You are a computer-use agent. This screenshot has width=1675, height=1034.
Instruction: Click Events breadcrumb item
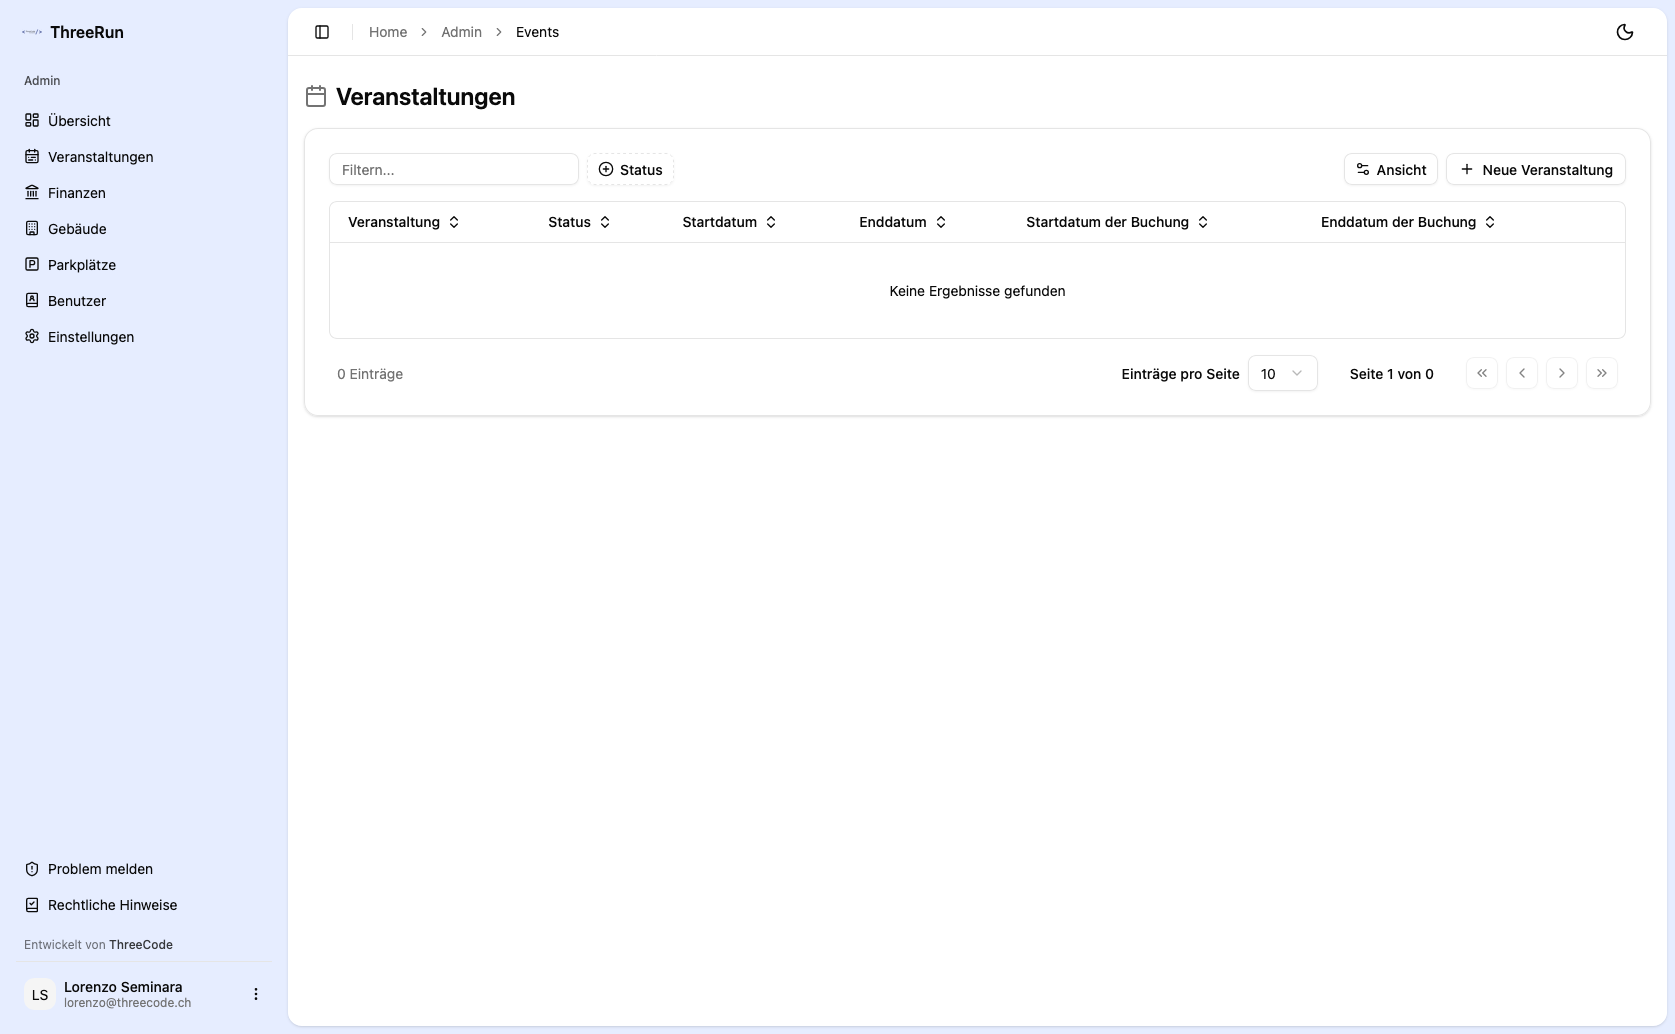tap(537, 32)
